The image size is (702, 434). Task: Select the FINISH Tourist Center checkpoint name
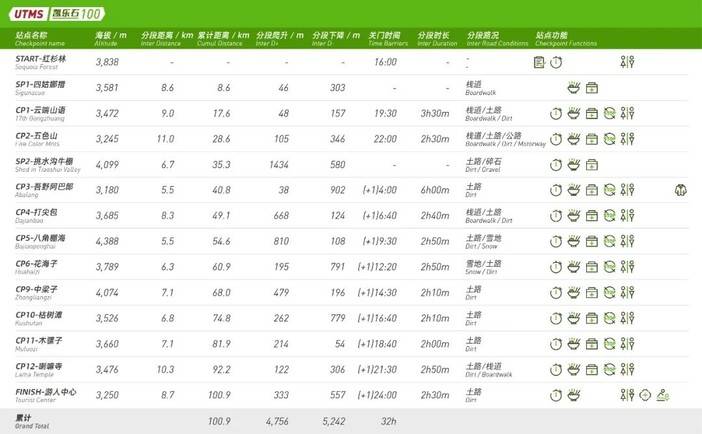pyautogui.click(x=47, y=394)
